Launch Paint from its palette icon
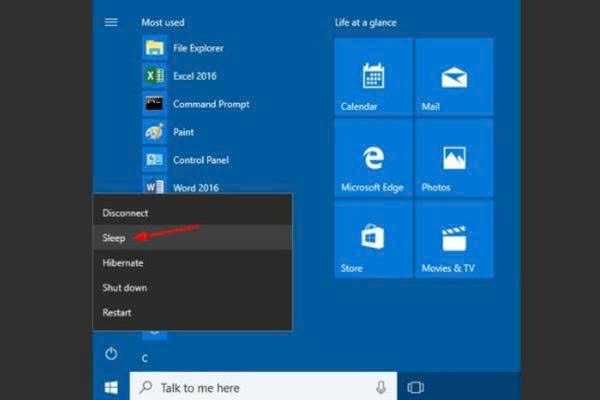The width and height of the screenshot is (600, 400). click(155, 132)
